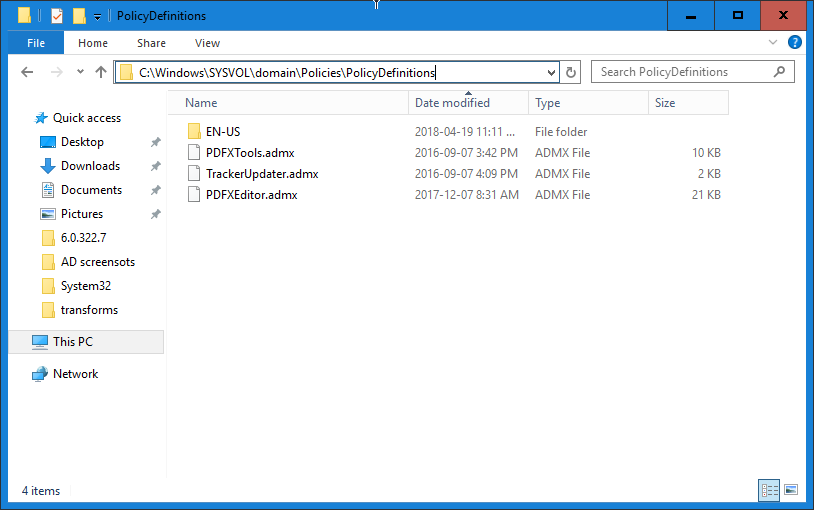Sort by the Date modified column
The width and height of the screenshot is (814, 510).
tap(468, 103)
